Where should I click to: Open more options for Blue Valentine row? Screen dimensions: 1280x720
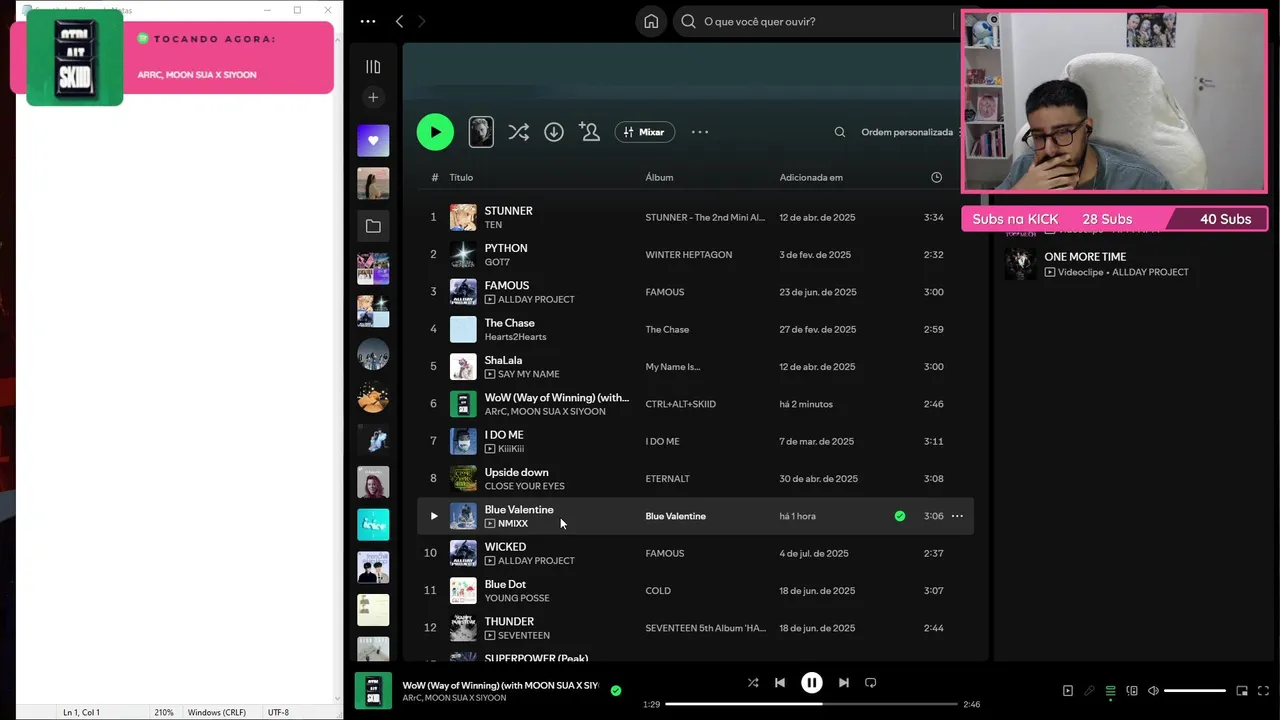tap(957, 516)
